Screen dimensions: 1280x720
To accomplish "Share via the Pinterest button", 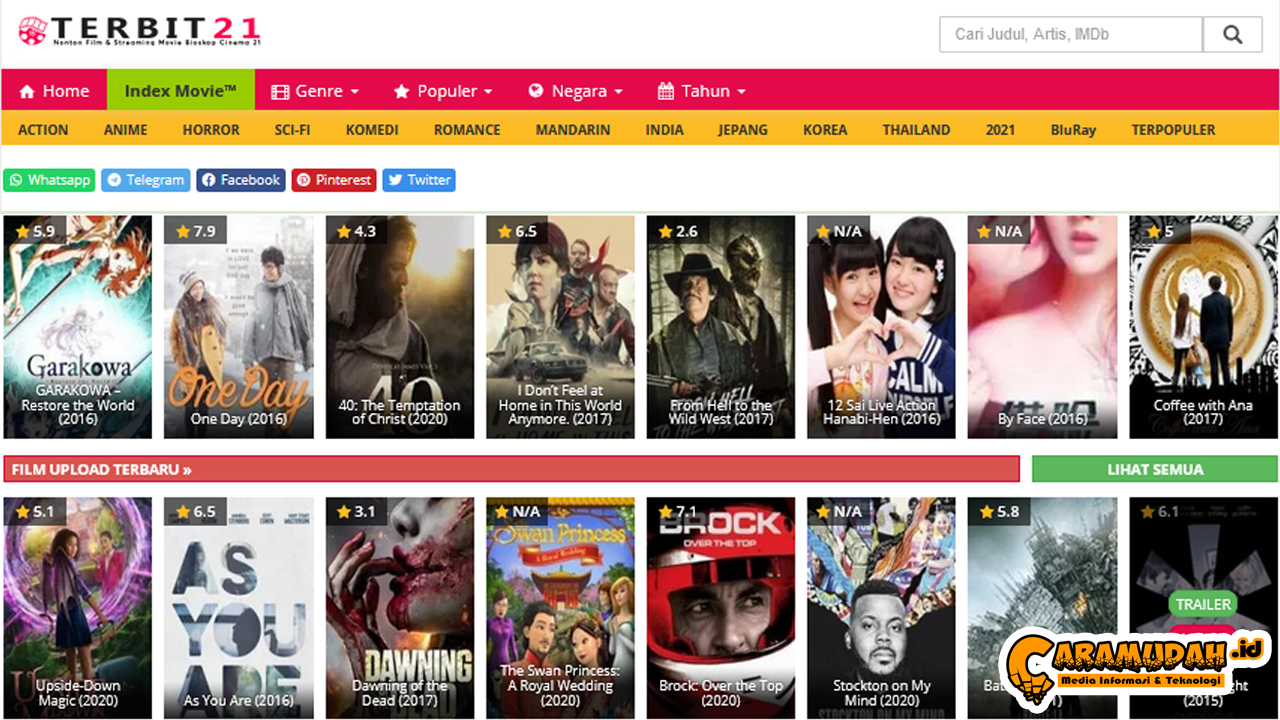I will [x=334, y=180].
